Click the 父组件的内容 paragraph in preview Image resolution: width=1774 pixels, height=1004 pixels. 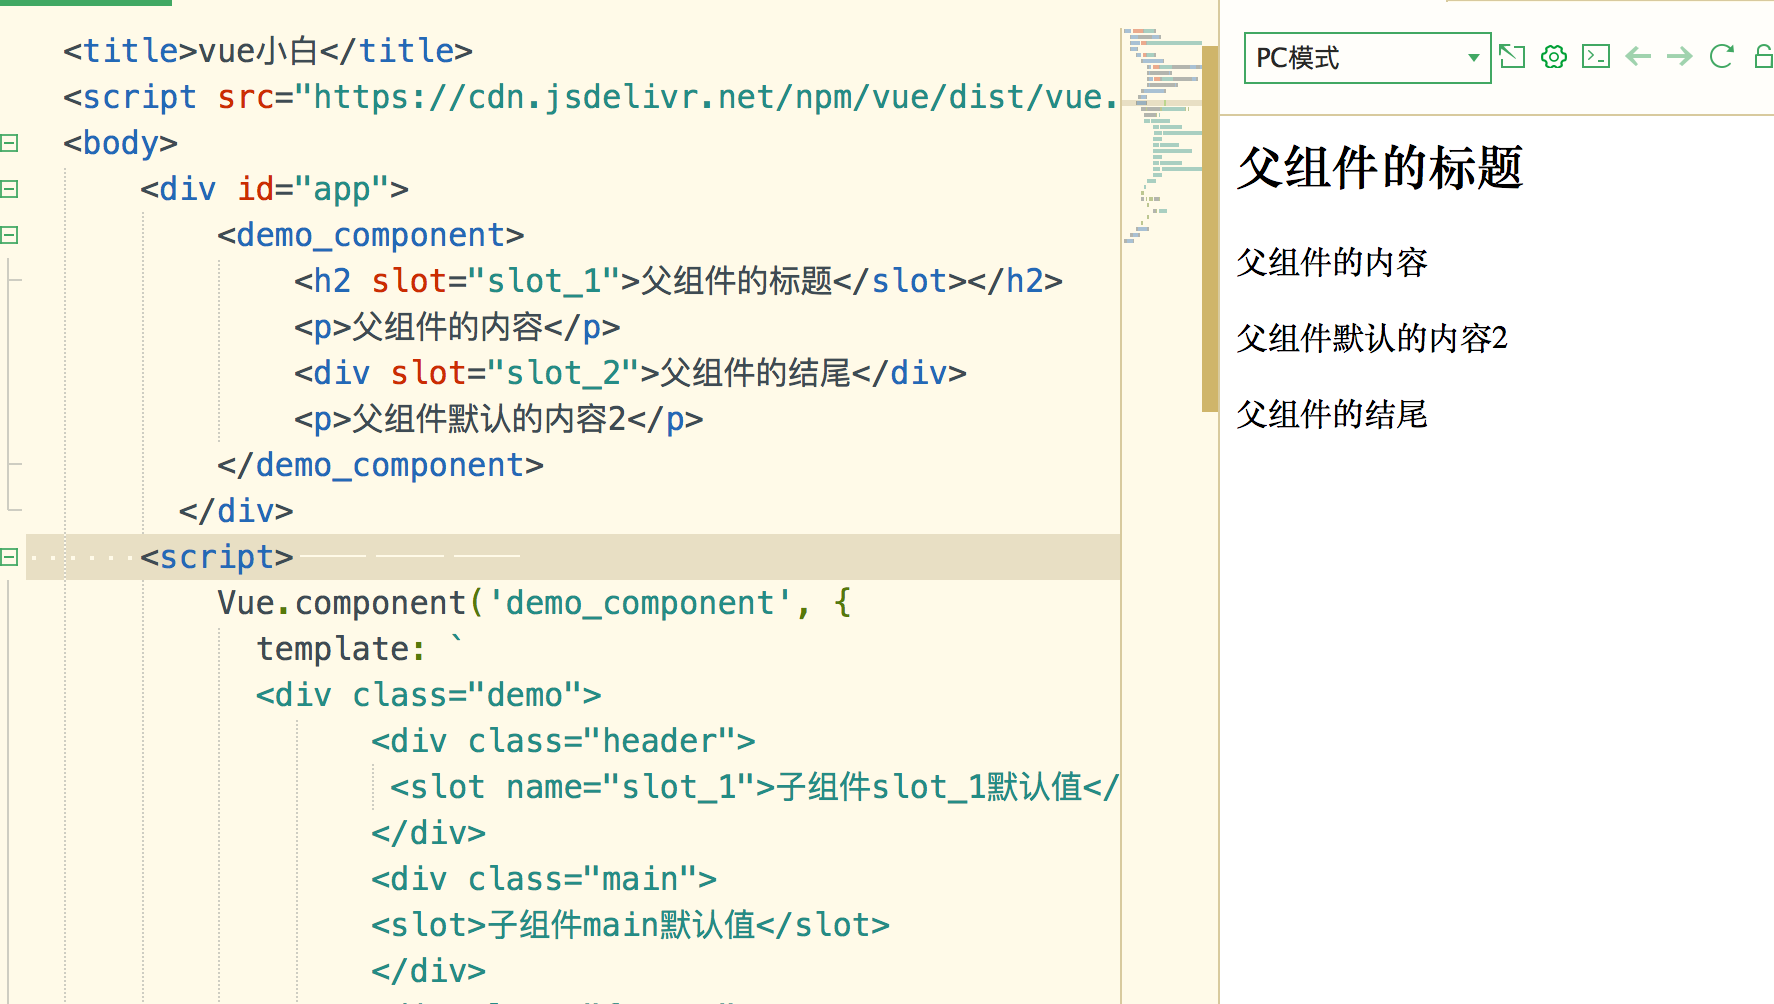[1332, 263]
